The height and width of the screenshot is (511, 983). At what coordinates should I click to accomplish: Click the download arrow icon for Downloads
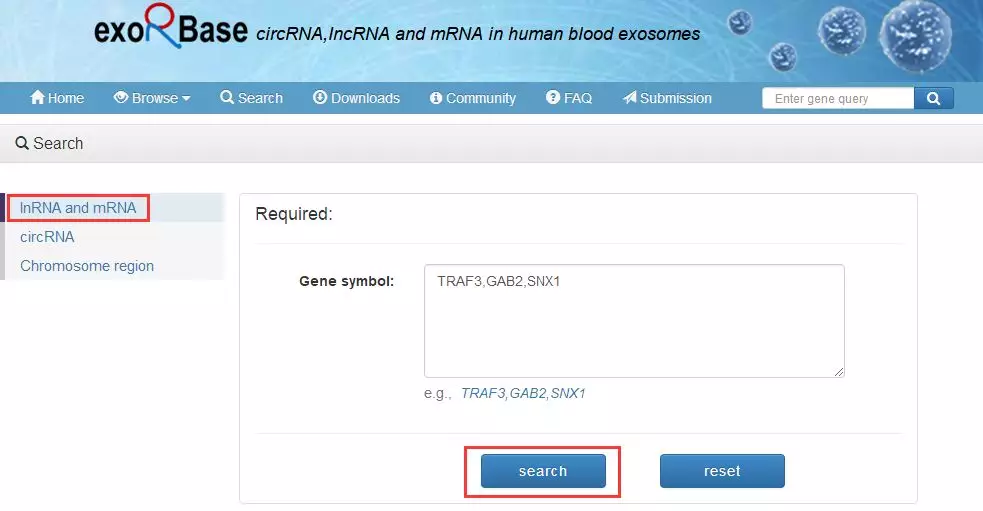click(x=320, y=98)
